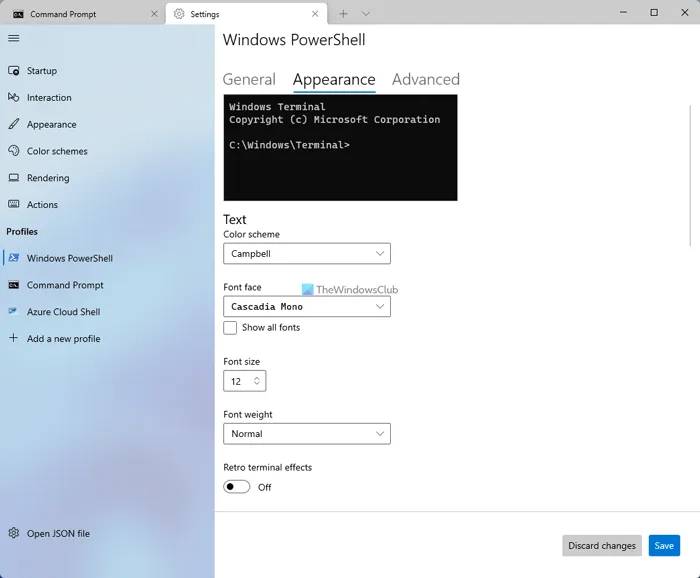Close the Settings tab

[315, 14]
